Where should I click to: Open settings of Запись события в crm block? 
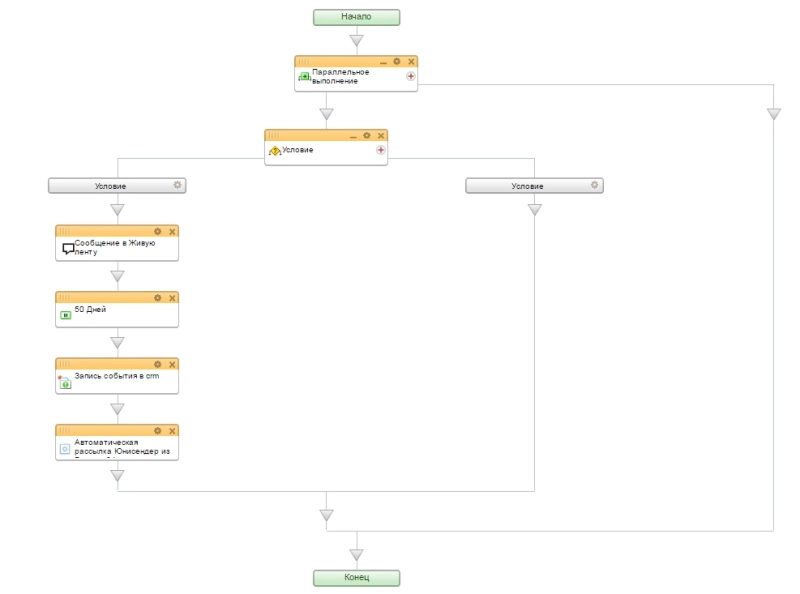157,364
